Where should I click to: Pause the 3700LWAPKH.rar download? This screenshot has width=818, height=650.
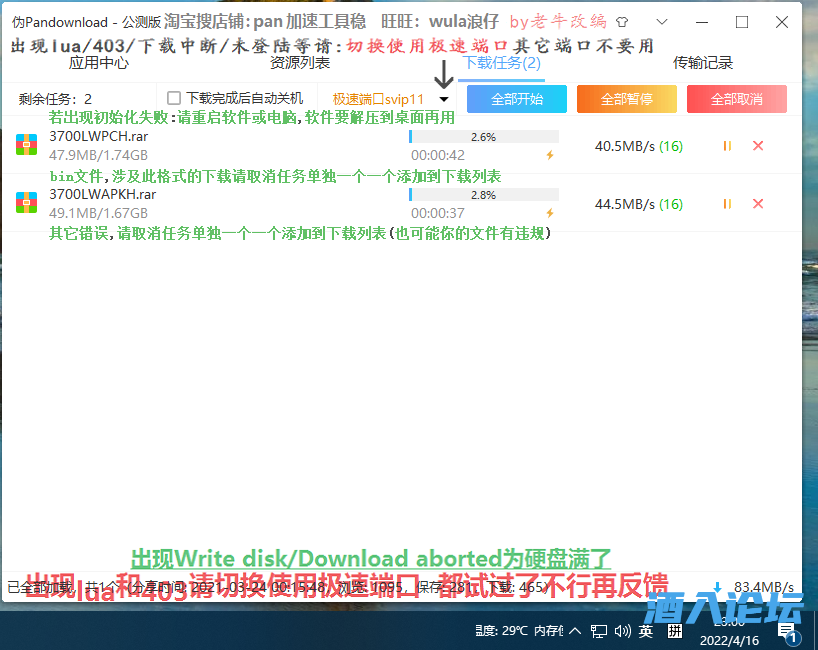(x=727, y=204)
